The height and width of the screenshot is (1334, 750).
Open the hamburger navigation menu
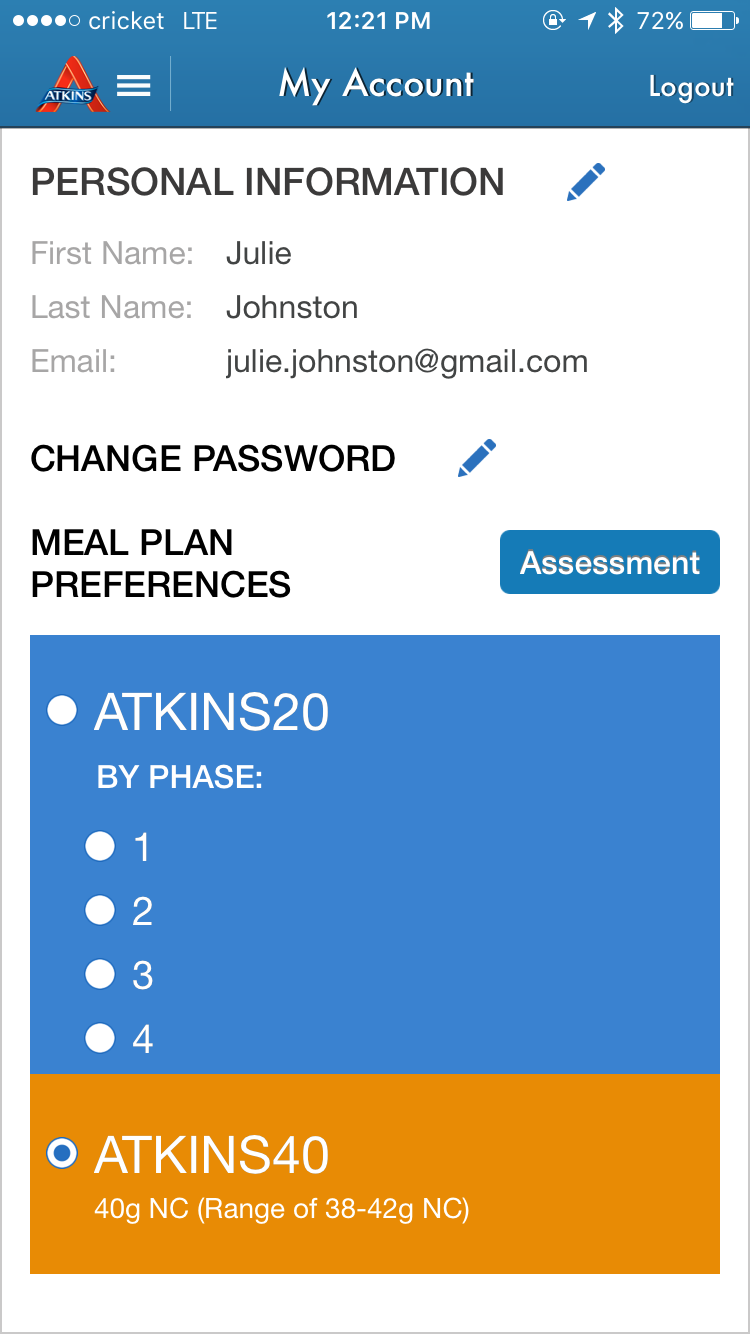click(x=134, y=86)
